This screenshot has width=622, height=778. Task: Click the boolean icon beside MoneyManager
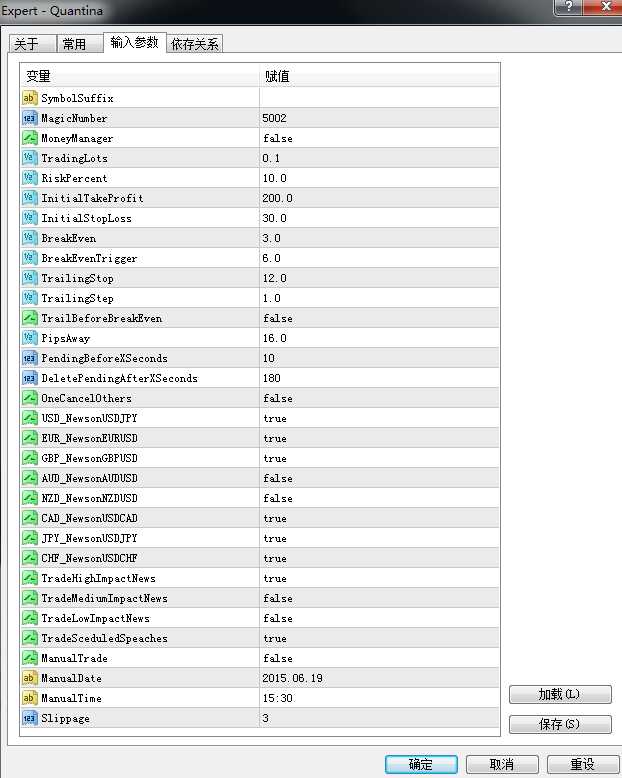tap(29, 138)
